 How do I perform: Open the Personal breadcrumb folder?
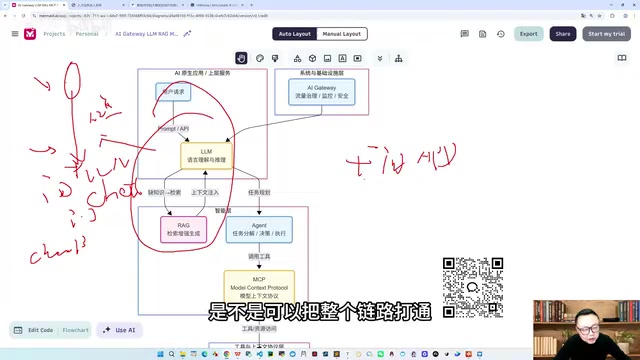pyautogui.click(x=87, y=34)
